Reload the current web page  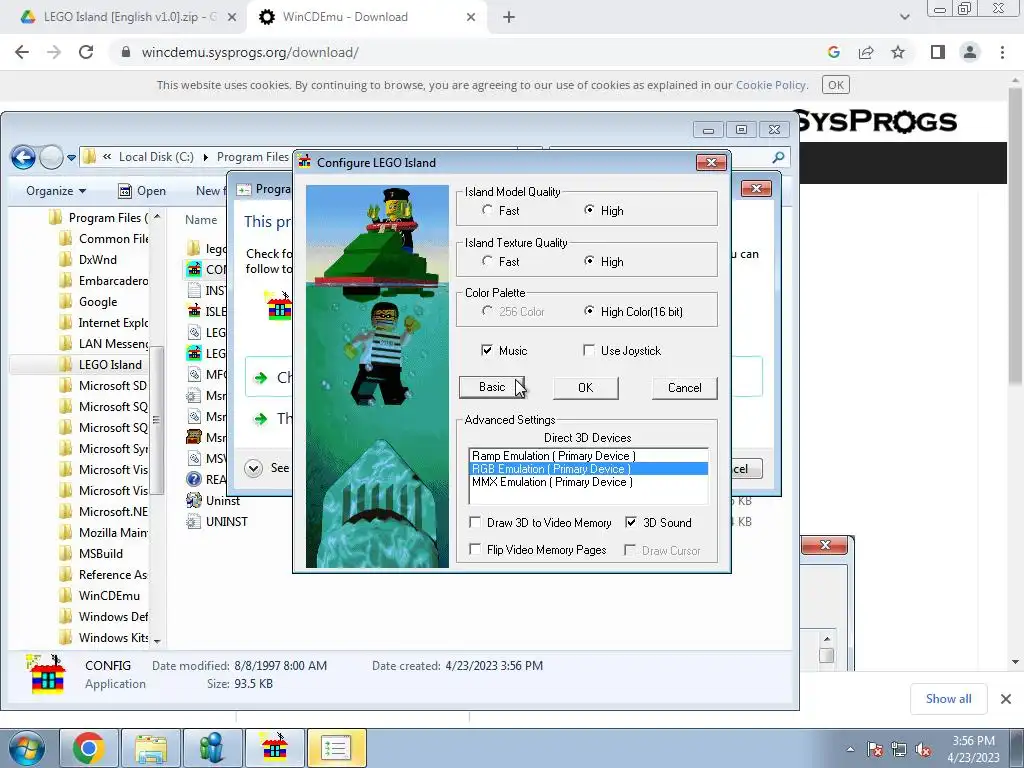coord(86,52)
